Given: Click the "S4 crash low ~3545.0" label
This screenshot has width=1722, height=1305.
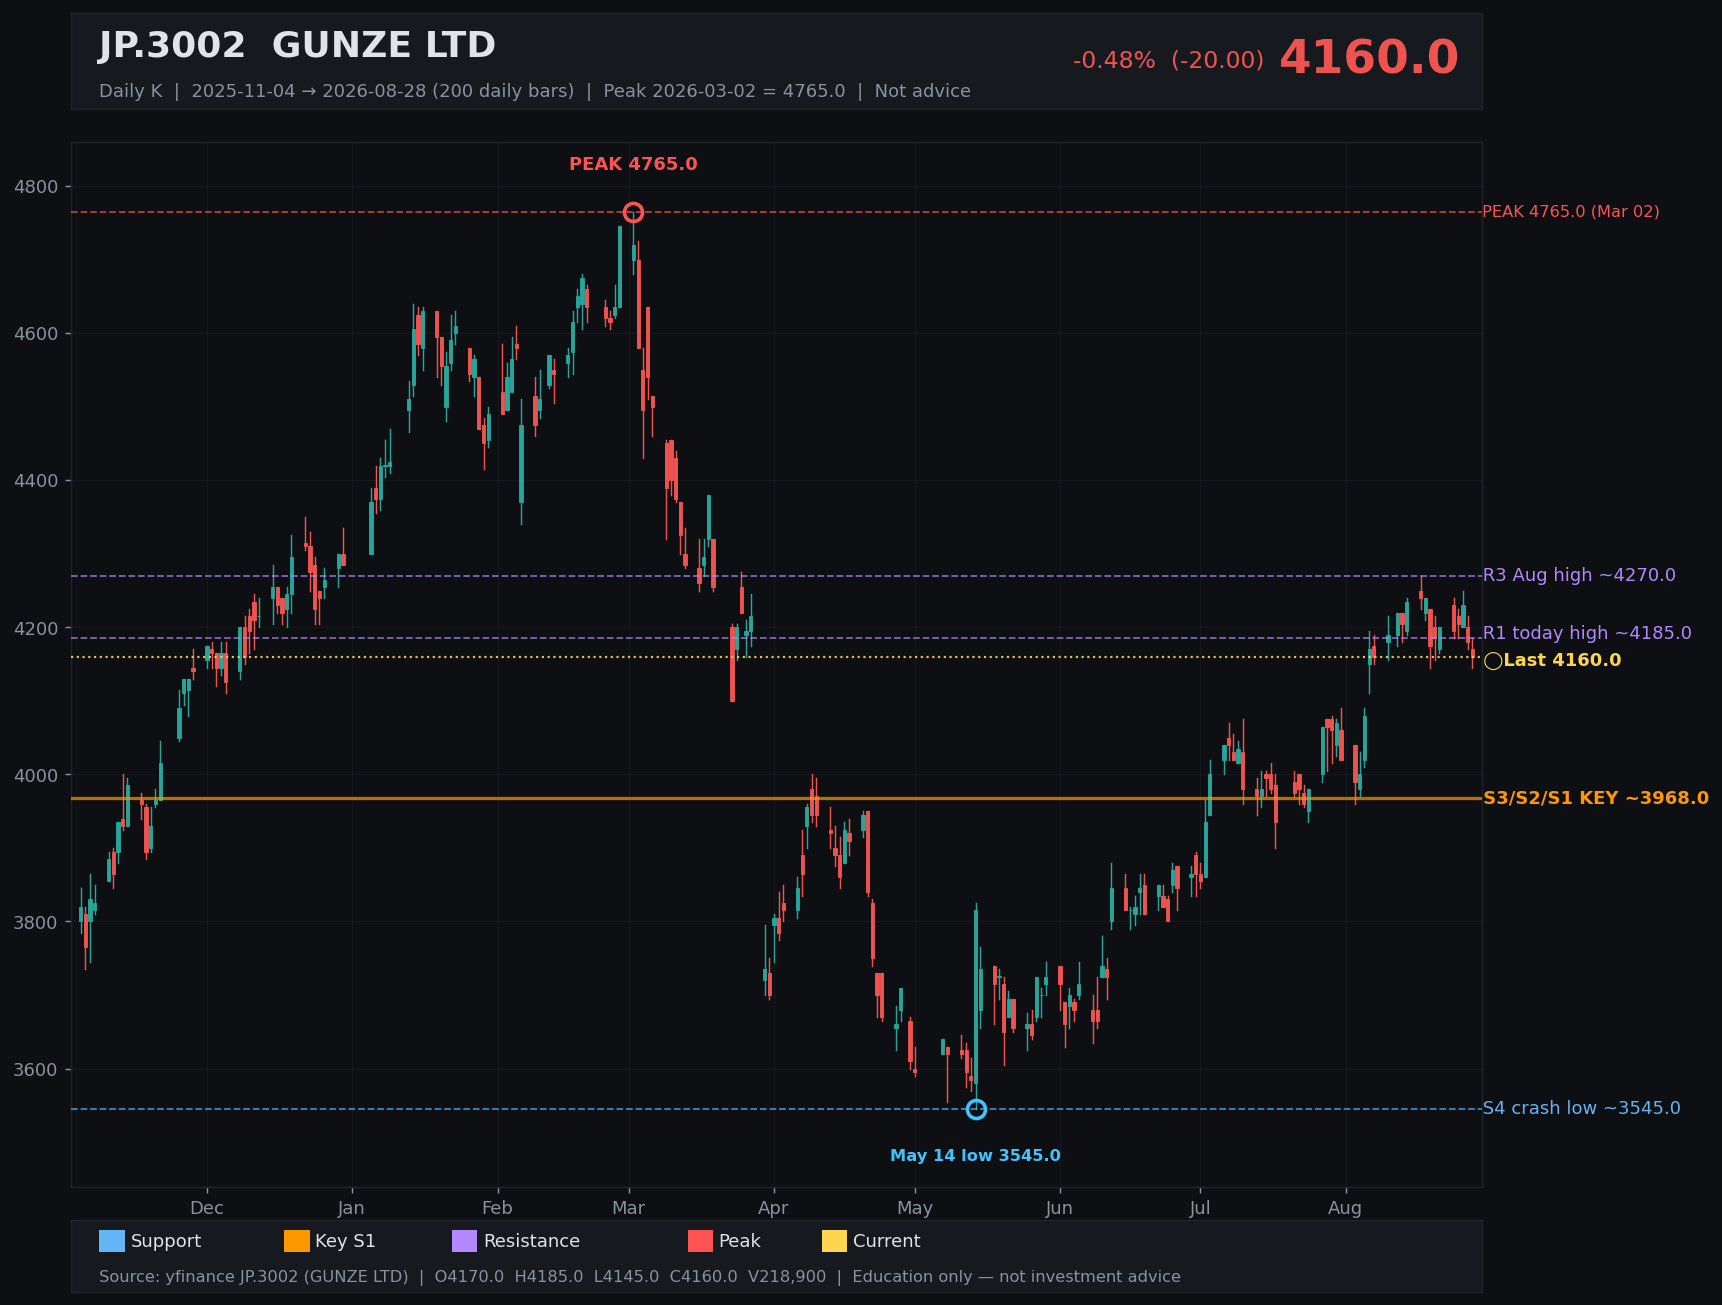Looking at the screenshot, I should (1581, 1108).
